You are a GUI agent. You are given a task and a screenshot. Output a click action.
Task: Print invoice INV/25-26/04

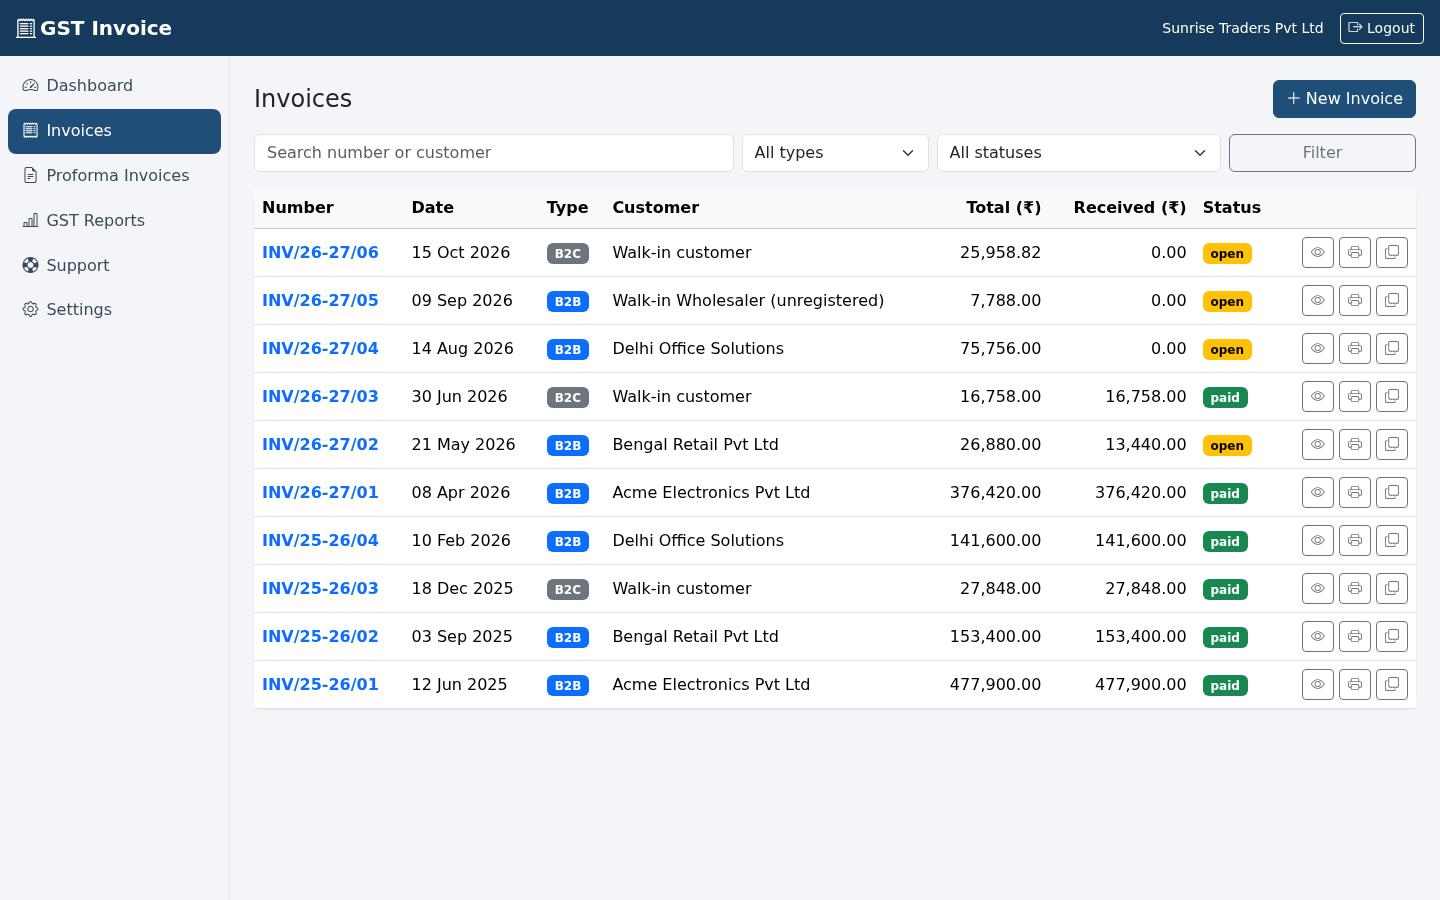pyautogui.click(x=1355, y=541)
